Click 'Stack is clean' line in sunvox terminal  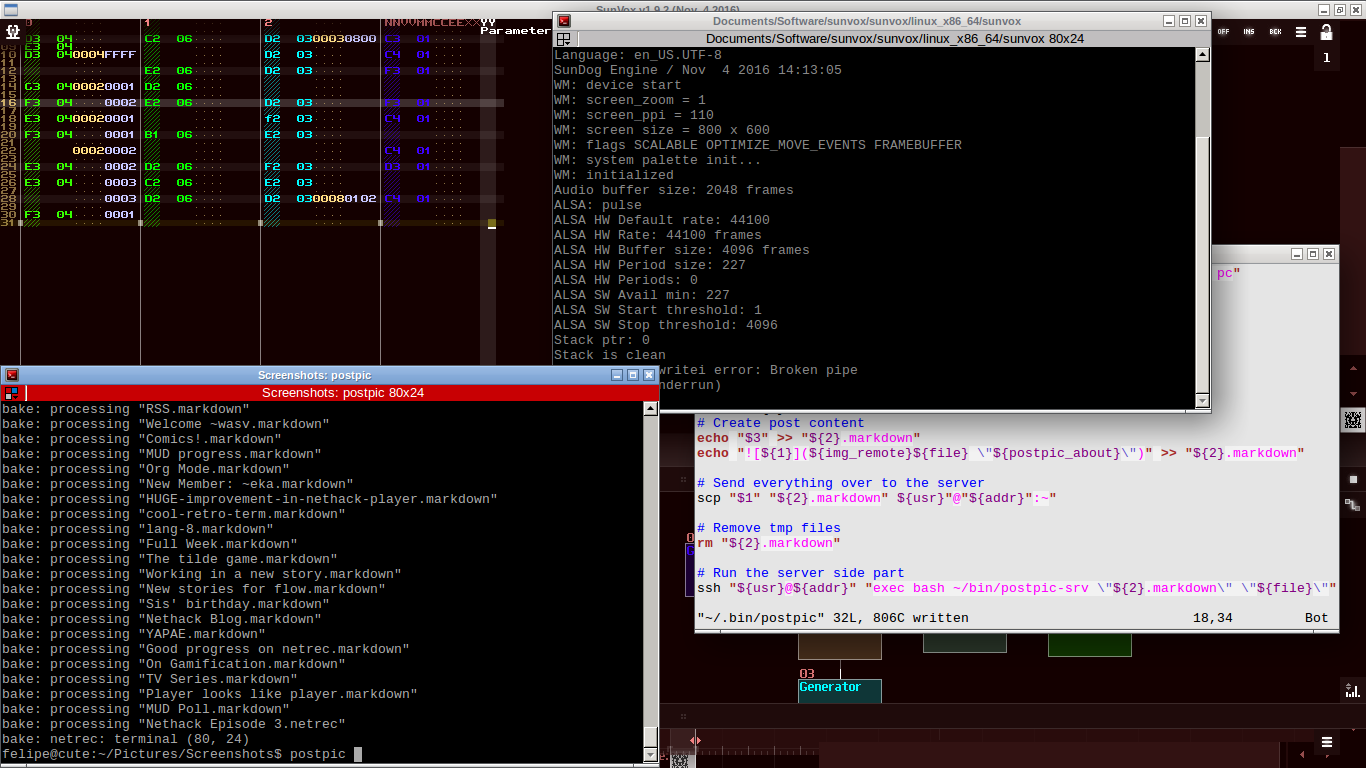(610, 355)
